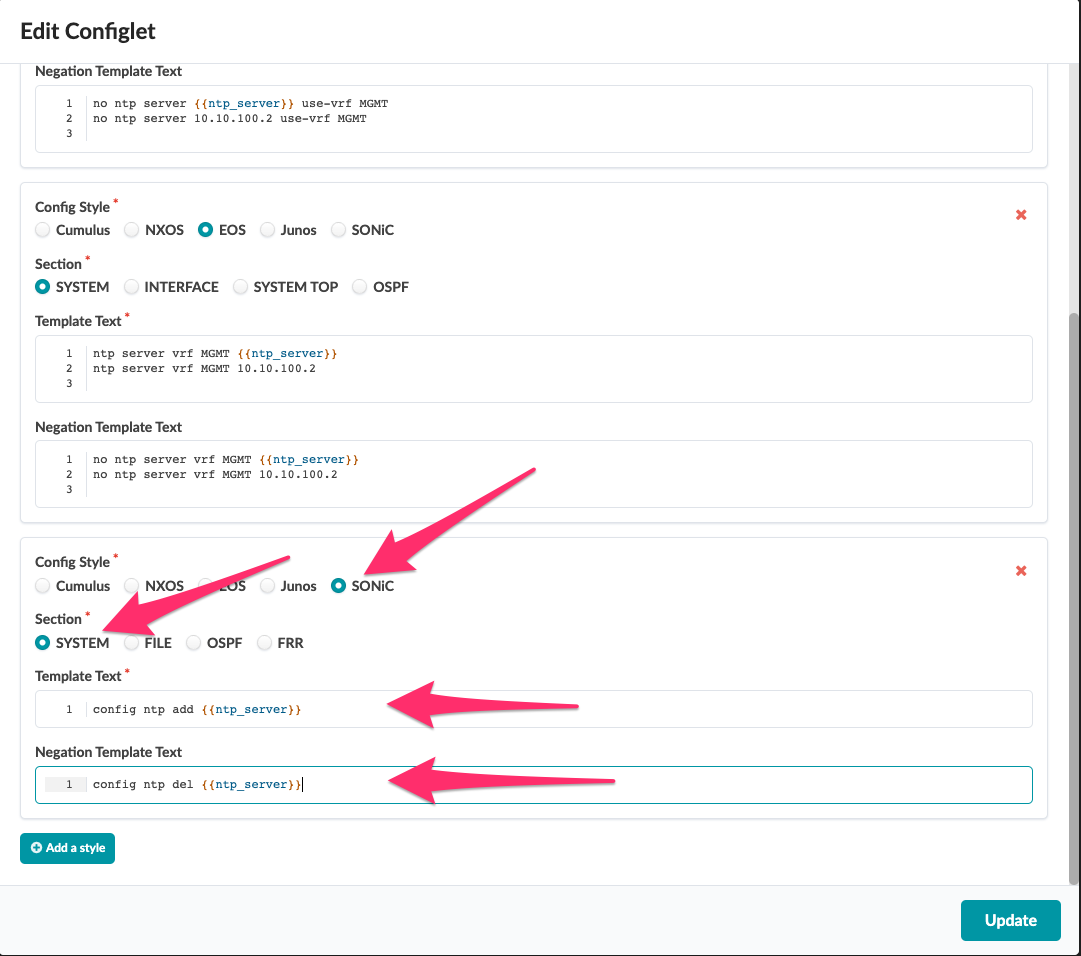Select the FRR section option
The image size is (1081, 956).
(264, 642)
